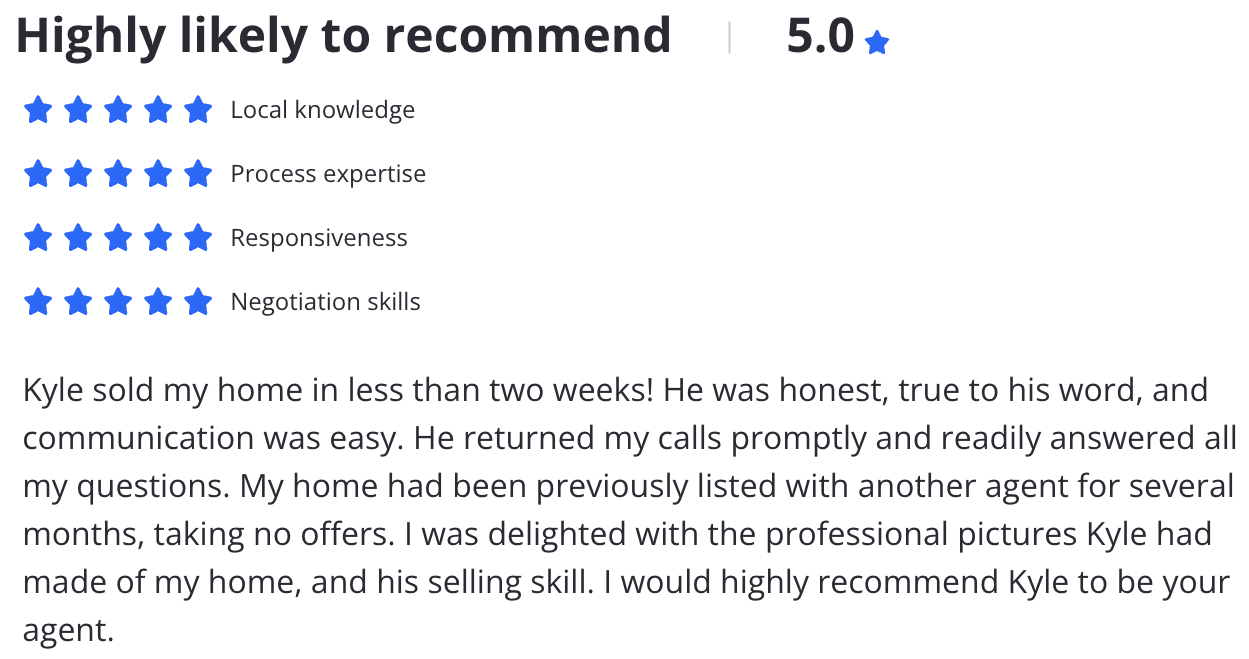Screen dimensions: 1249x659
Task: Click the fourth star of Negotiation skills
Action: coord(158,302)
